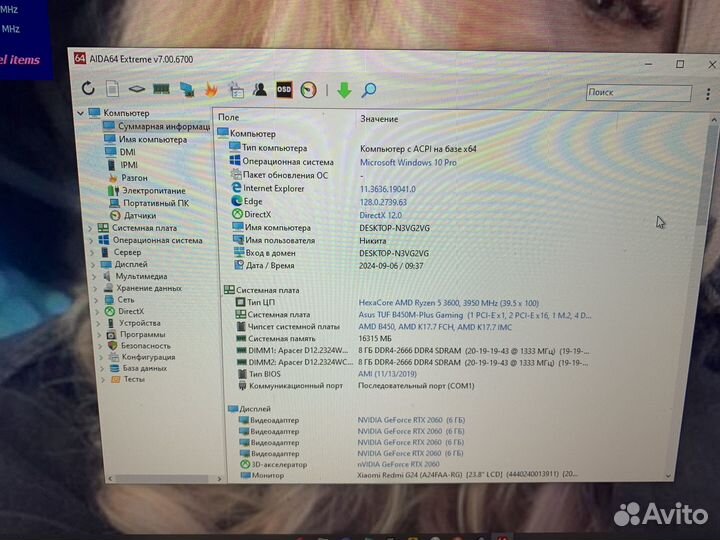
Task: Select the Разгон tree item
Action: click(x=135, y=178)
